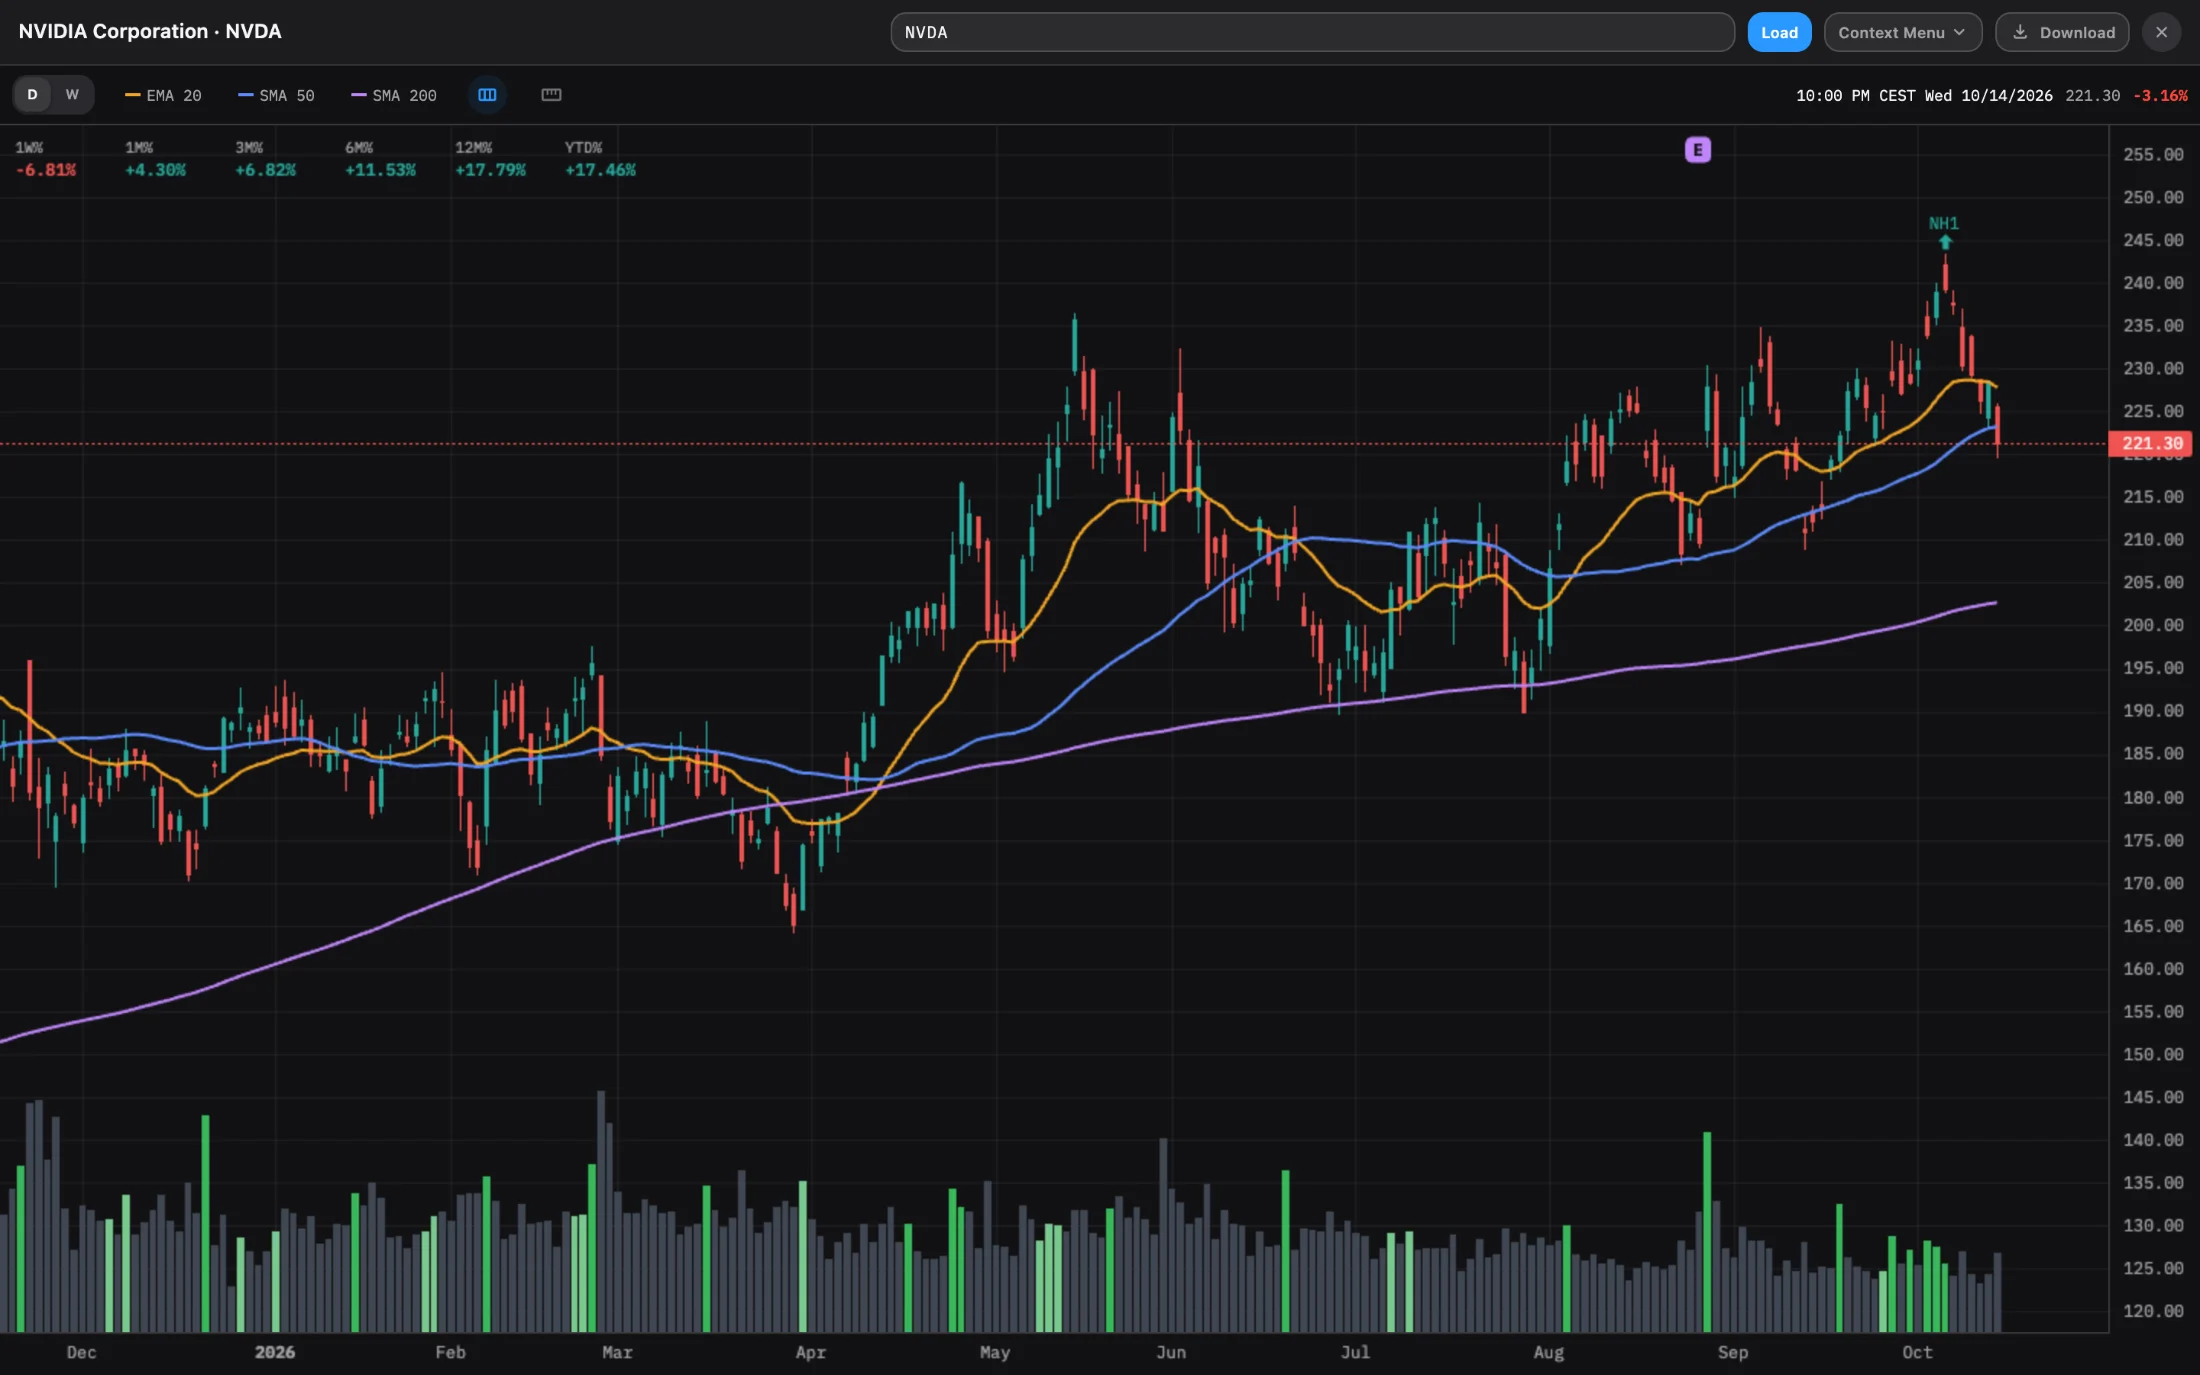Open the Context Menu dropdown
The height and width of the screenshot is (1375, 2200).
tap(1902, 32)
